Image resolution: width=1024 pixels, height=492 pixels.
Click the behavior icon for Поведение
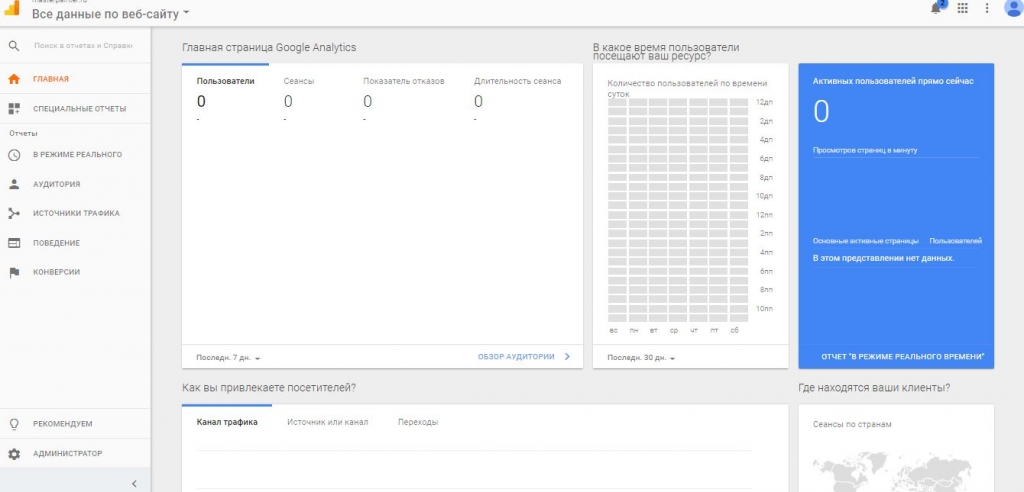click(x=14, y=243)
